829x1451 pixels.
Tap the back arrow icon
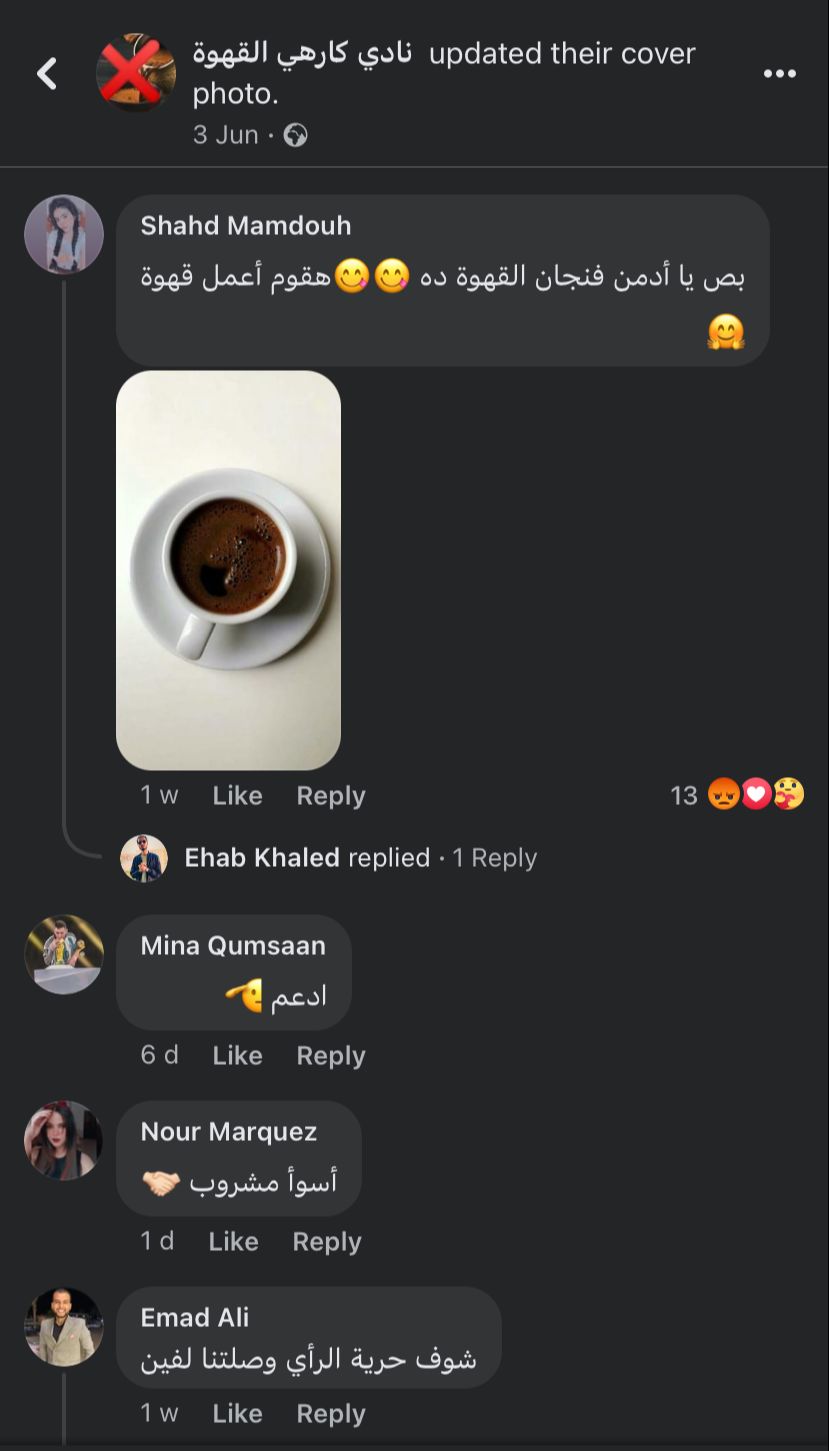click(x=47, y=73)
